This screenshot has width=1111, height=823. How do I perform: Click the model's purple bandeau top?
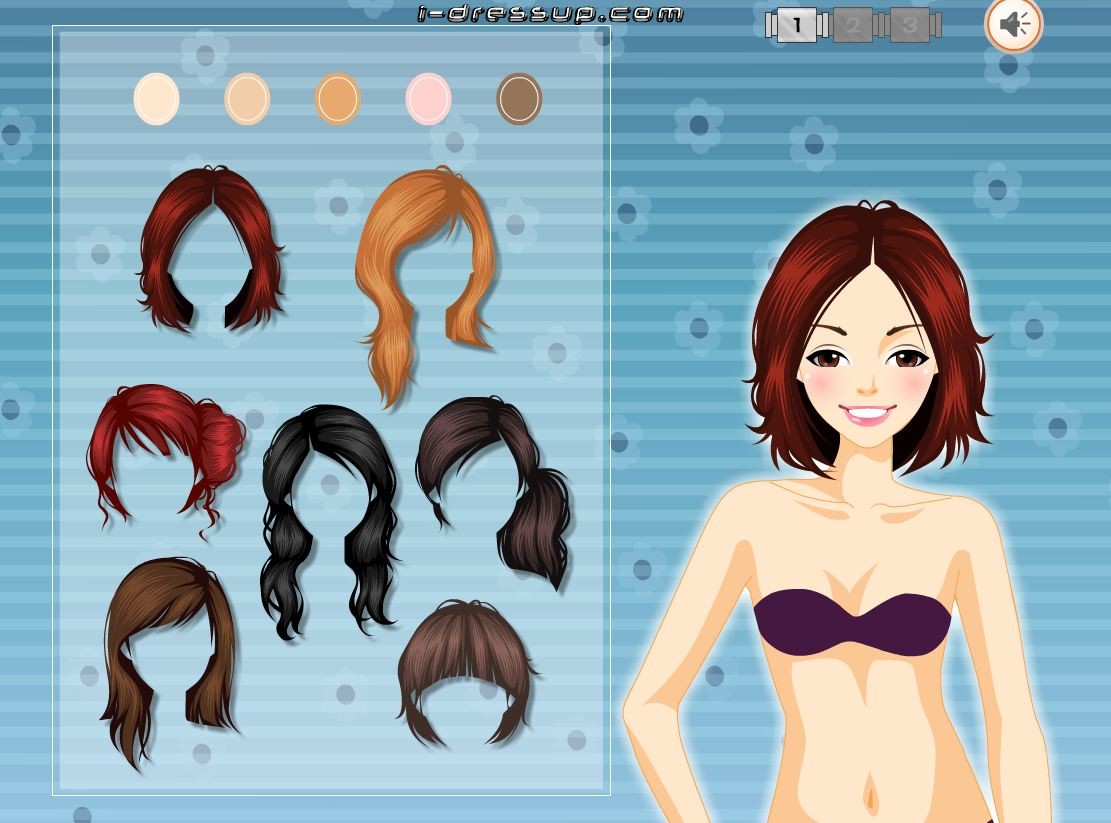coord(850,622)
